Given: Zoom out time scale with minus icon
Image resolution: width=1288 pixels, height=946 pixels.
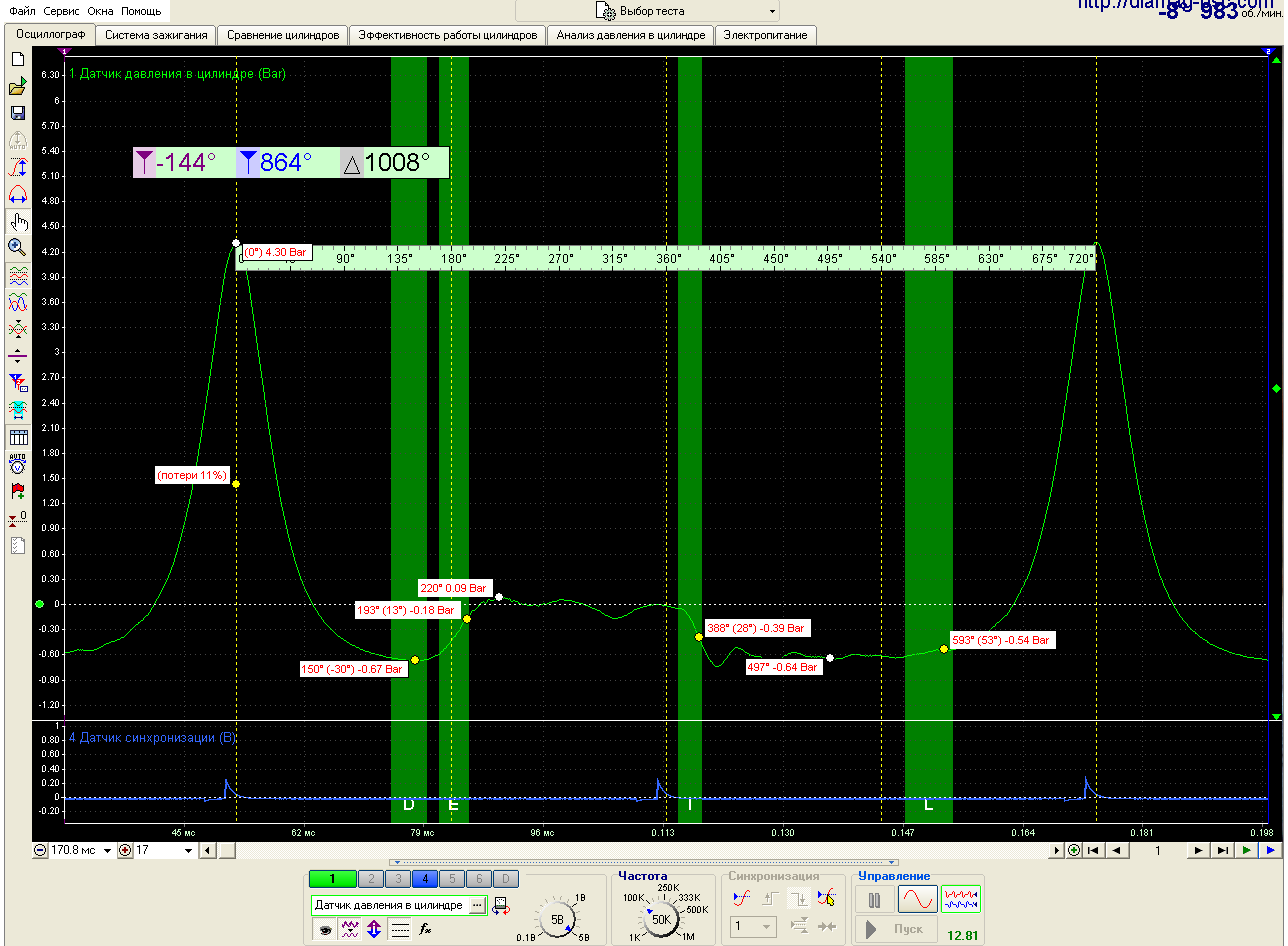Looking at the screenshot, I should coord(40,850).
